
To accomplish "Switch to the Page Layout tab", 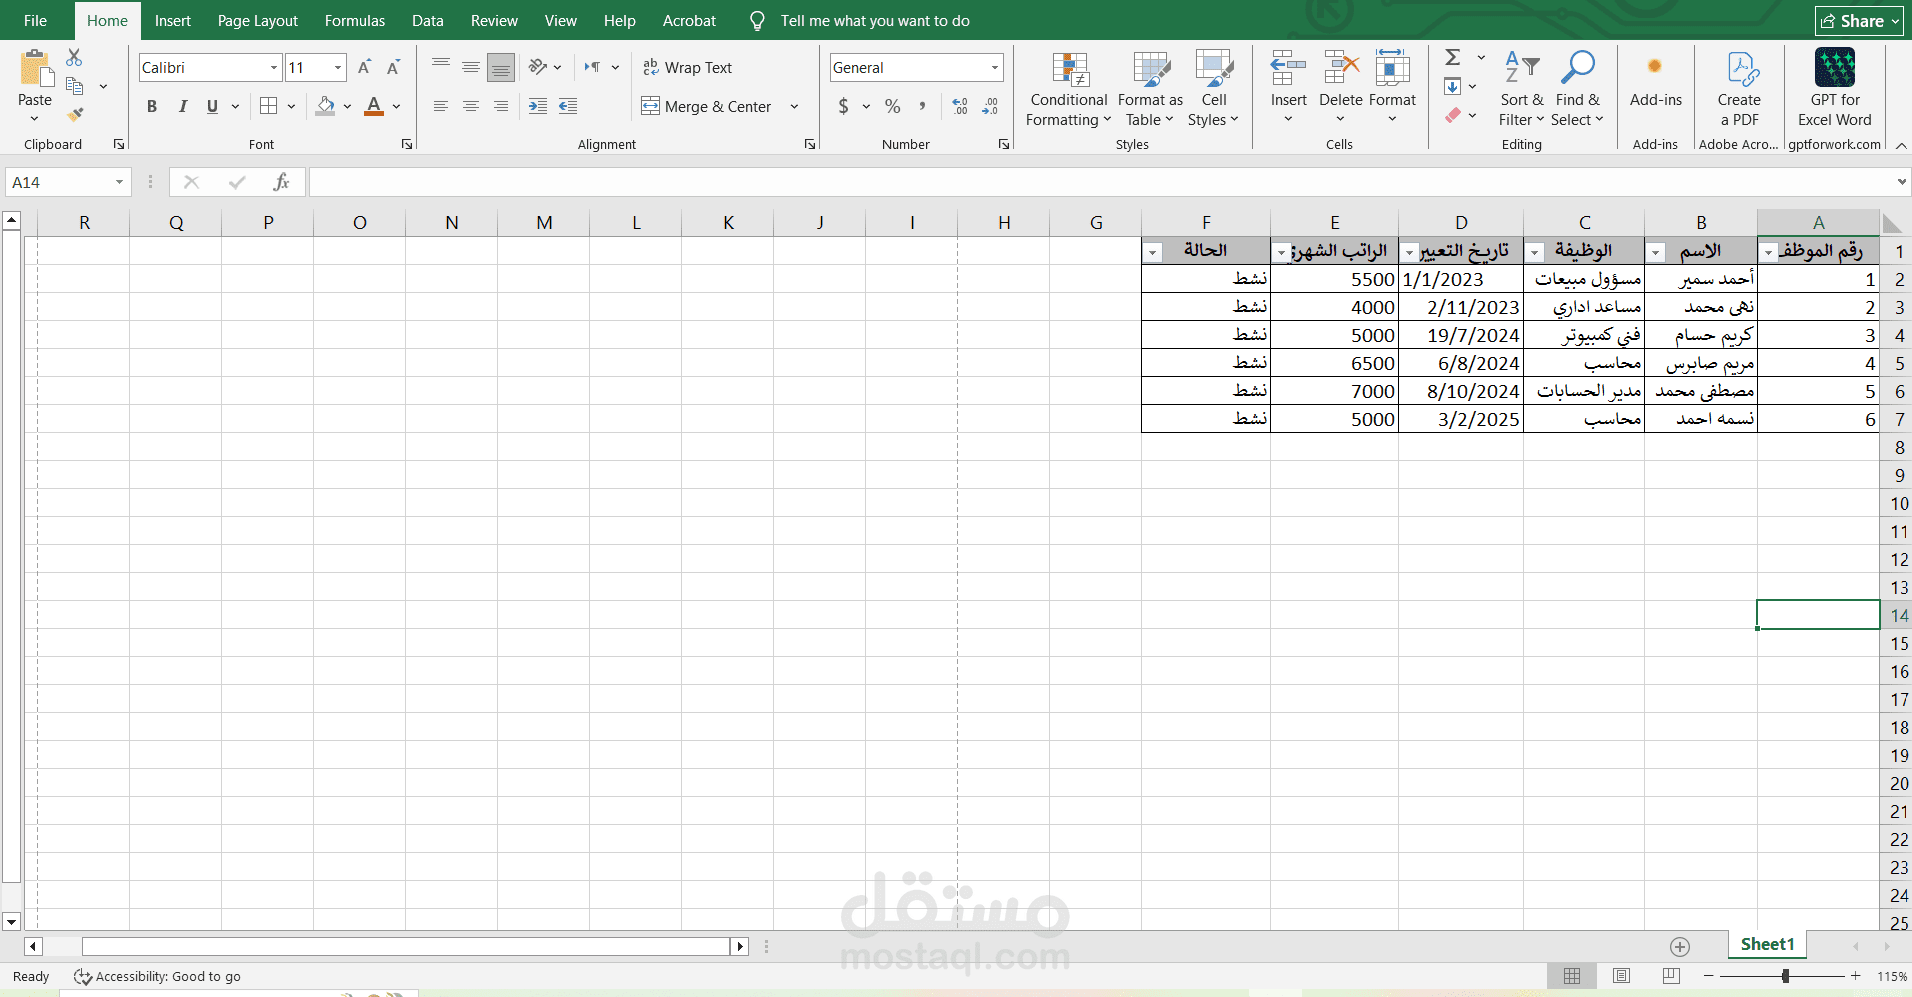I will point(258,20).
